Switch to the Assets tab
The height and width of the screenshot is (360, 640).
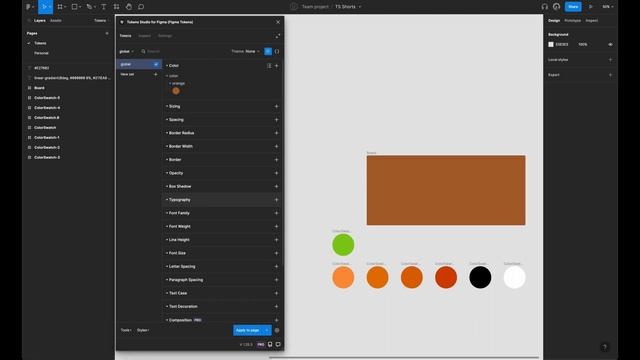(x=56, y=20)
